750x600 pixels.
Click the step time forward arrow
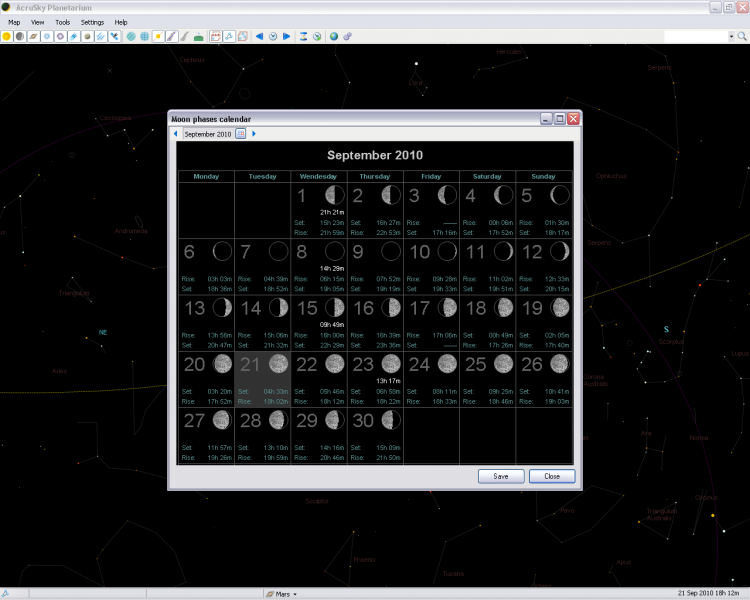[x=287, y=36]
